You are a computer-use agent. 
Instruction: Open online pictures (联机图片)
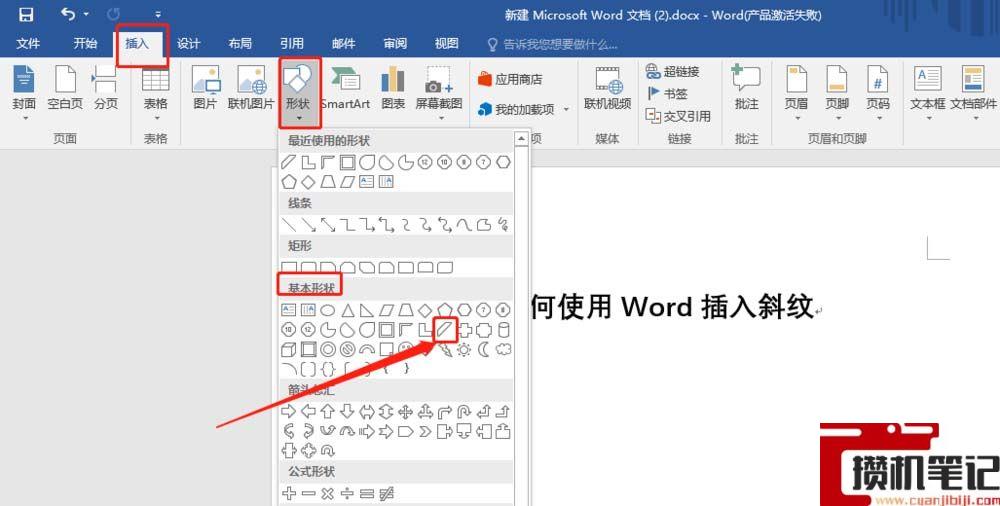251,88
